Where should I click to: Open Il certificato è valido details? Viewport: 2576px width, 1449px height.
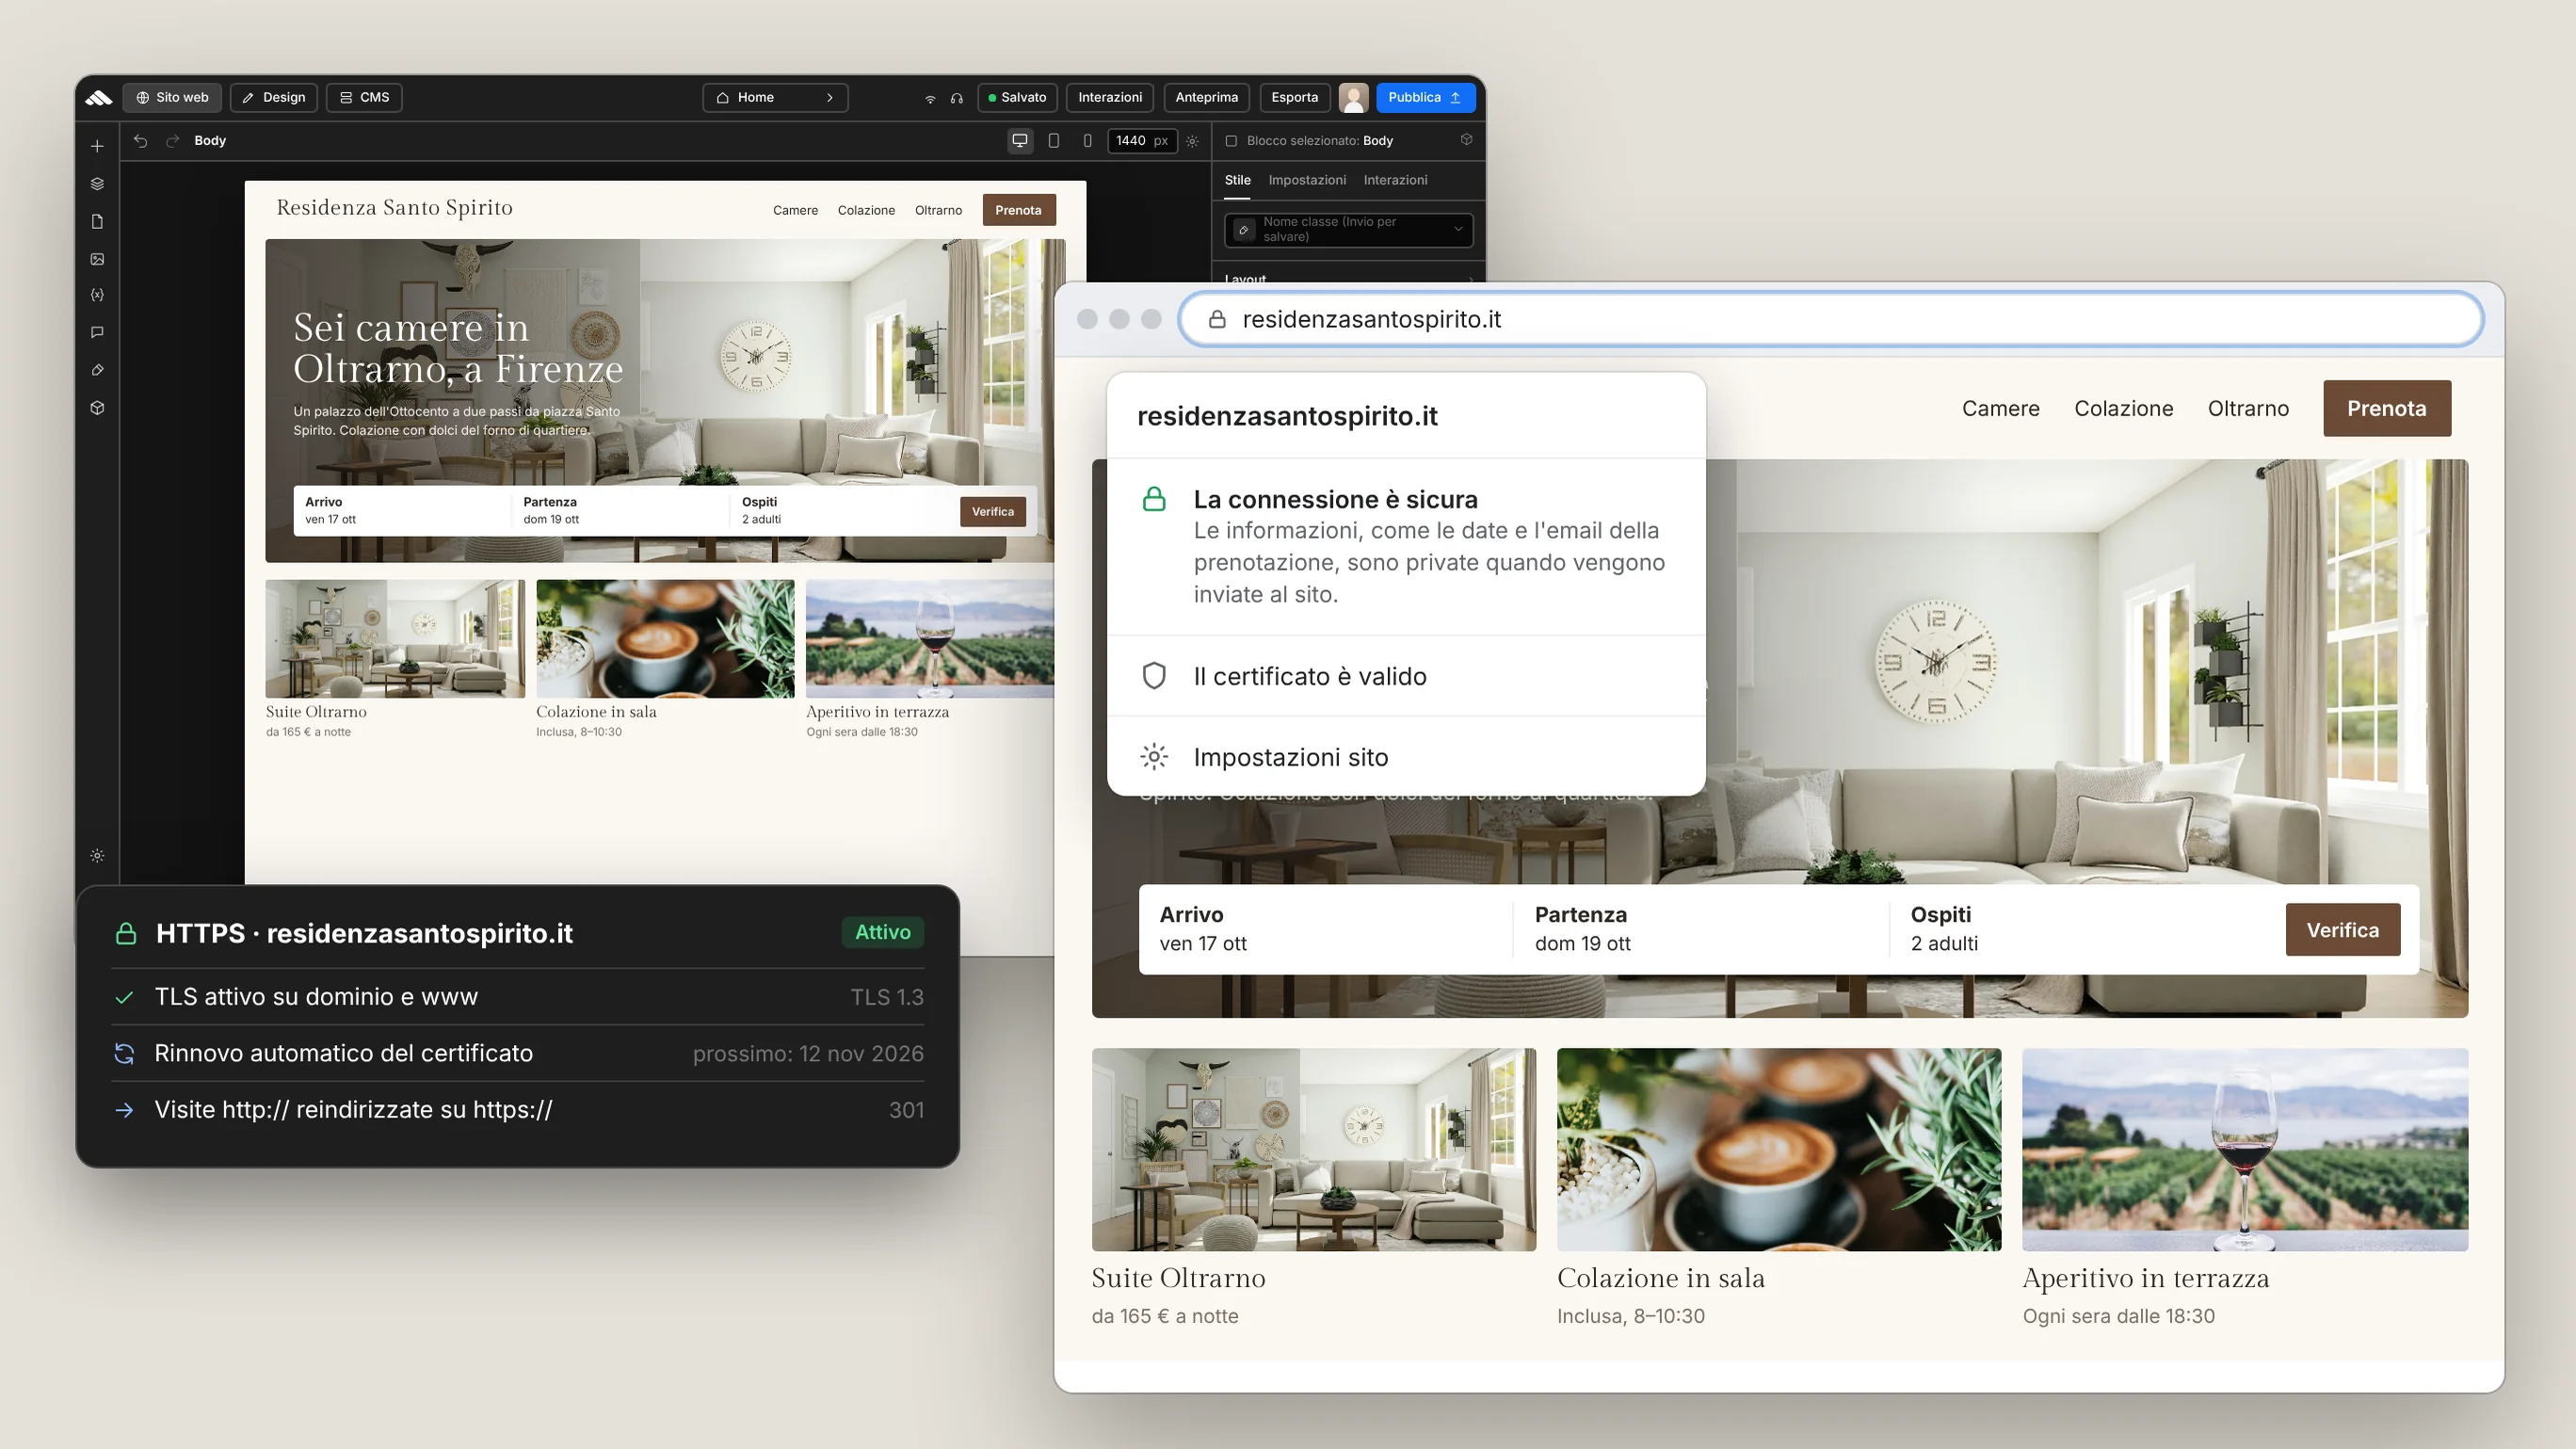click(1406, 676)
